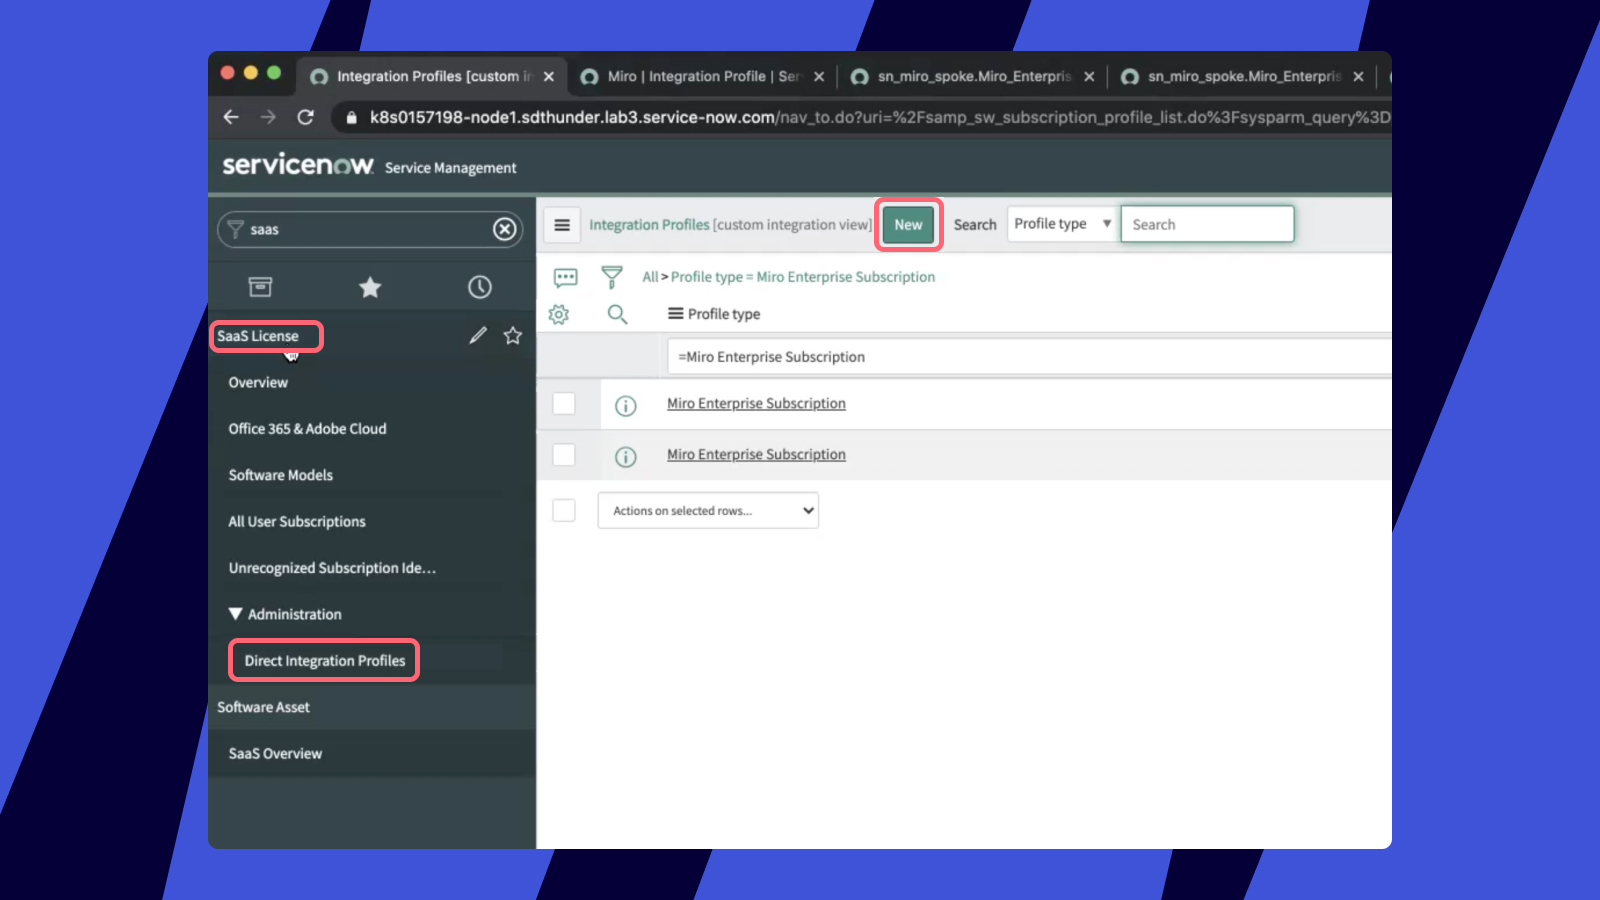Click the =Miro Enterprise Subscription column filter
The image size is (1600, 900).
click(1029, 357)
